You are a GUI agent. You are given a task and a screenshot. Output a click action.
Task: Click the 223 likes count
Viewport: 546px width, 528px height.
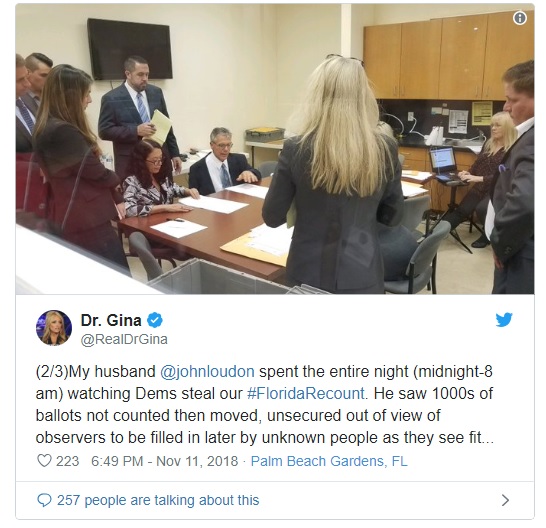coord(68,461)
